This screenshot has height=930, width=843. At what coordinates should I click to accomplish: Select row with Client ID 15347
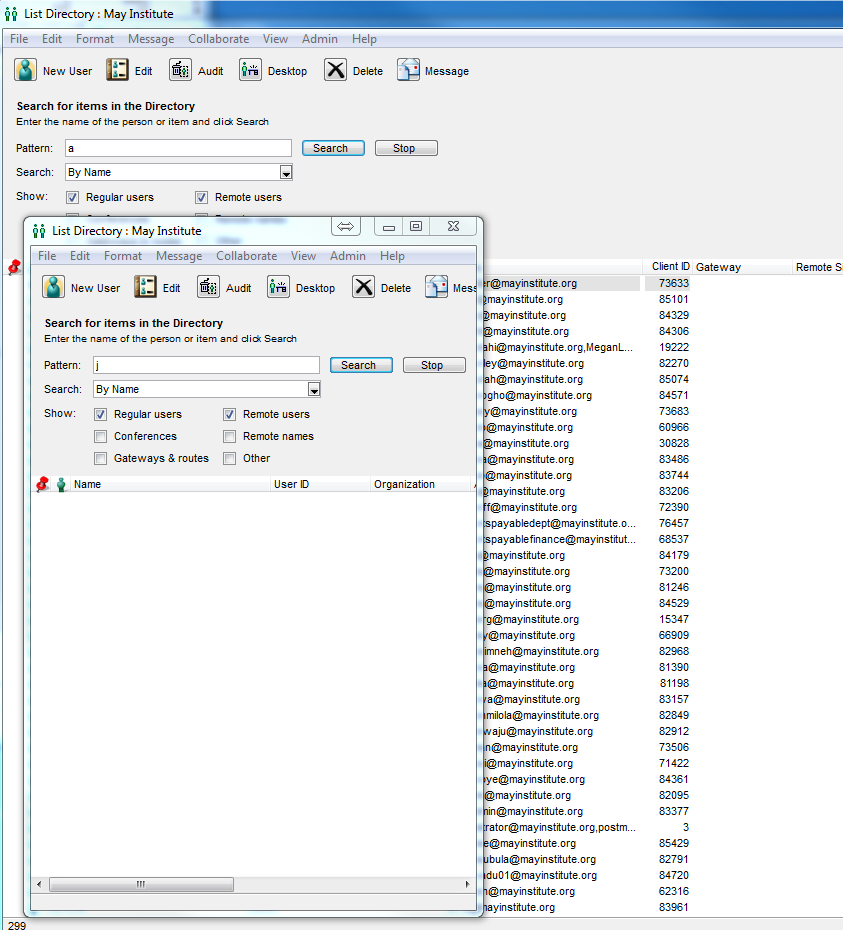point(586,620)
